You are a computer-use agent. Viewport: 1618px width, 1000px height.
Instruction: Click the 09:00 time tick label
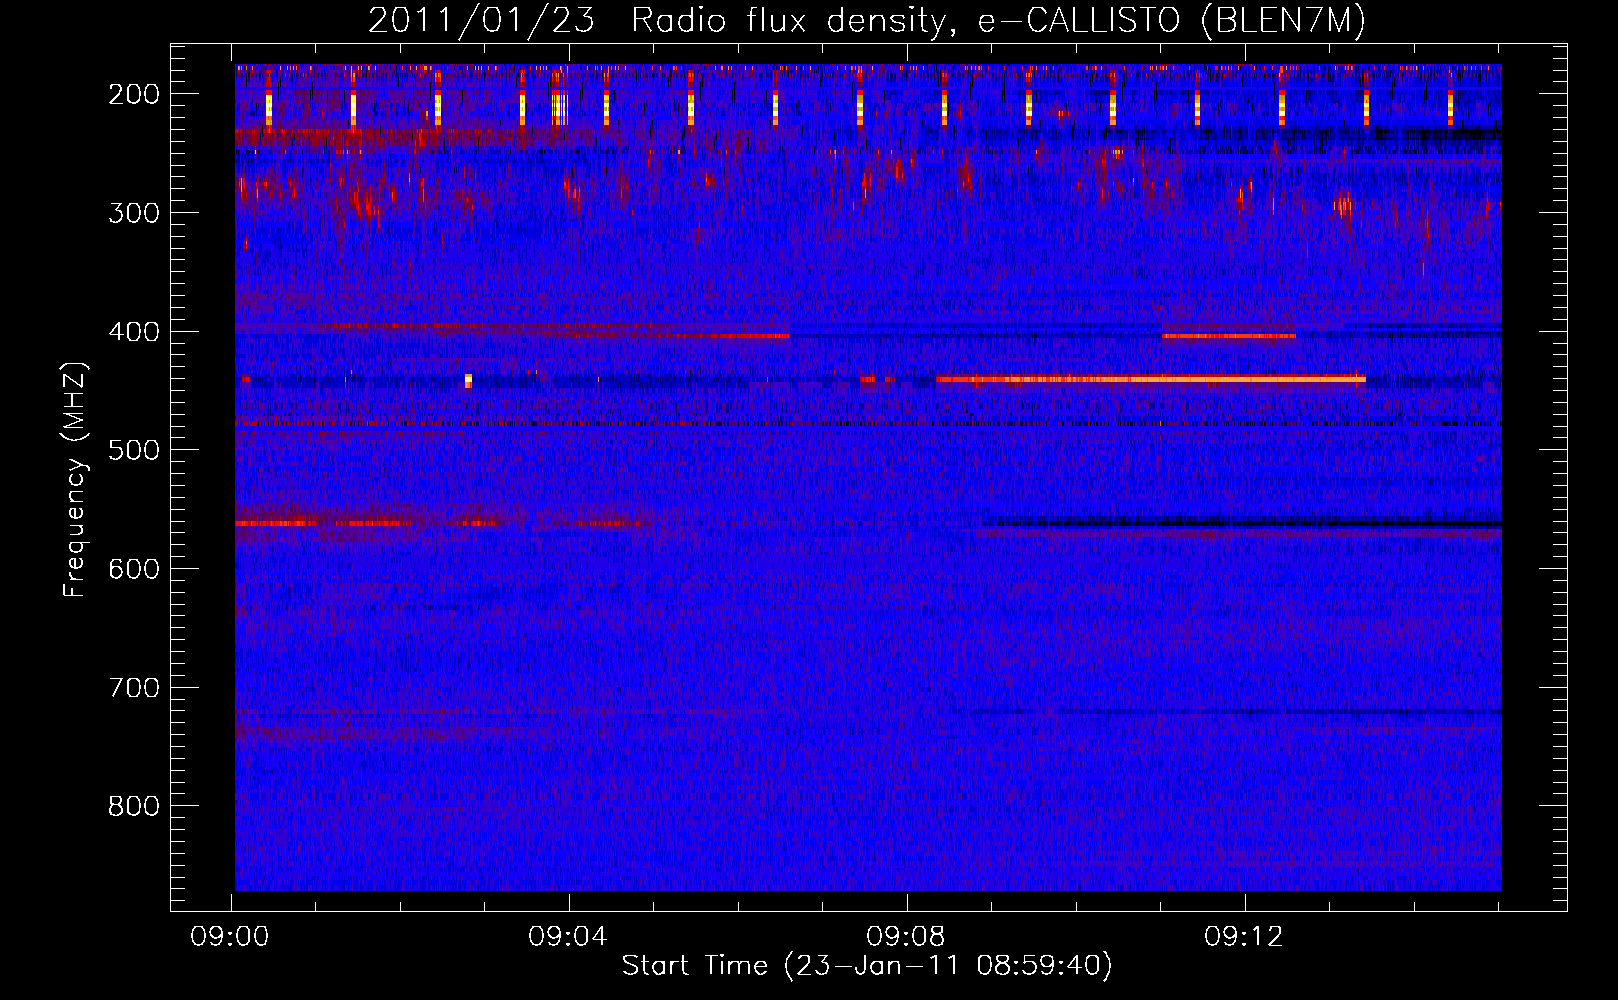coord(231,937)
